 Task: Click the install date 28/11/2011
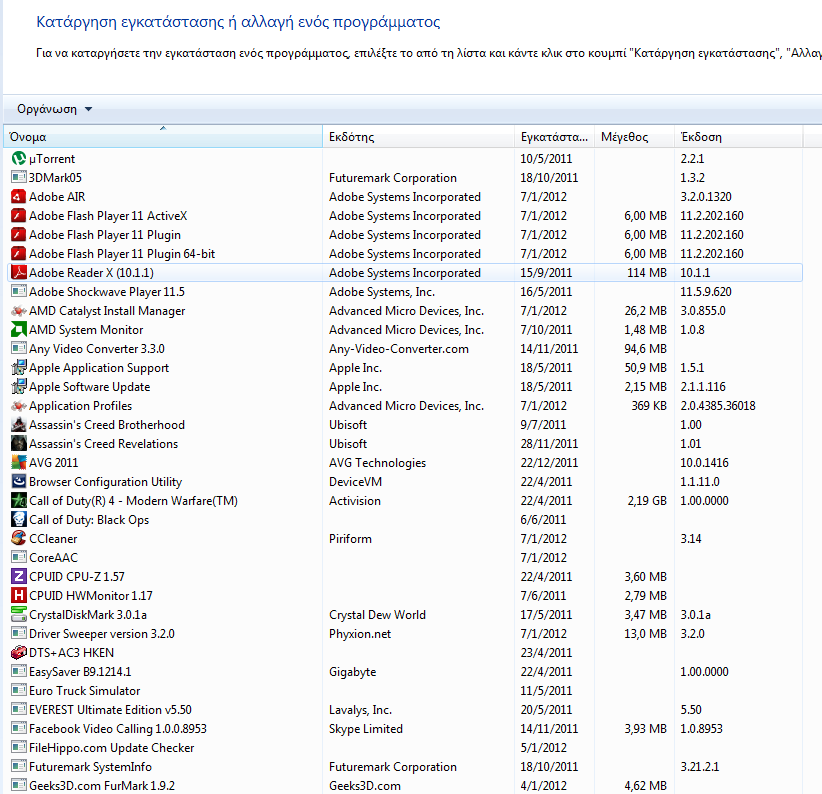tap(549, 443)
